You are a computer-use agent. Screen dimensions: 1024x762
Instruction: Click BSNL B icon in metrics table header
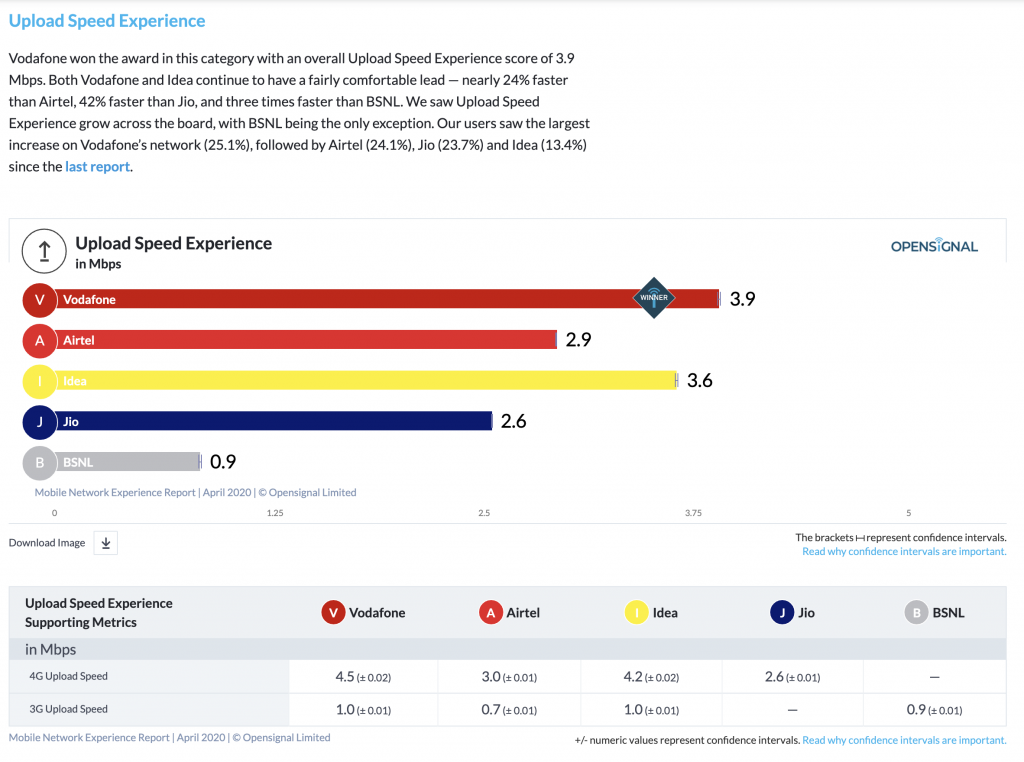tap(916, 612)
